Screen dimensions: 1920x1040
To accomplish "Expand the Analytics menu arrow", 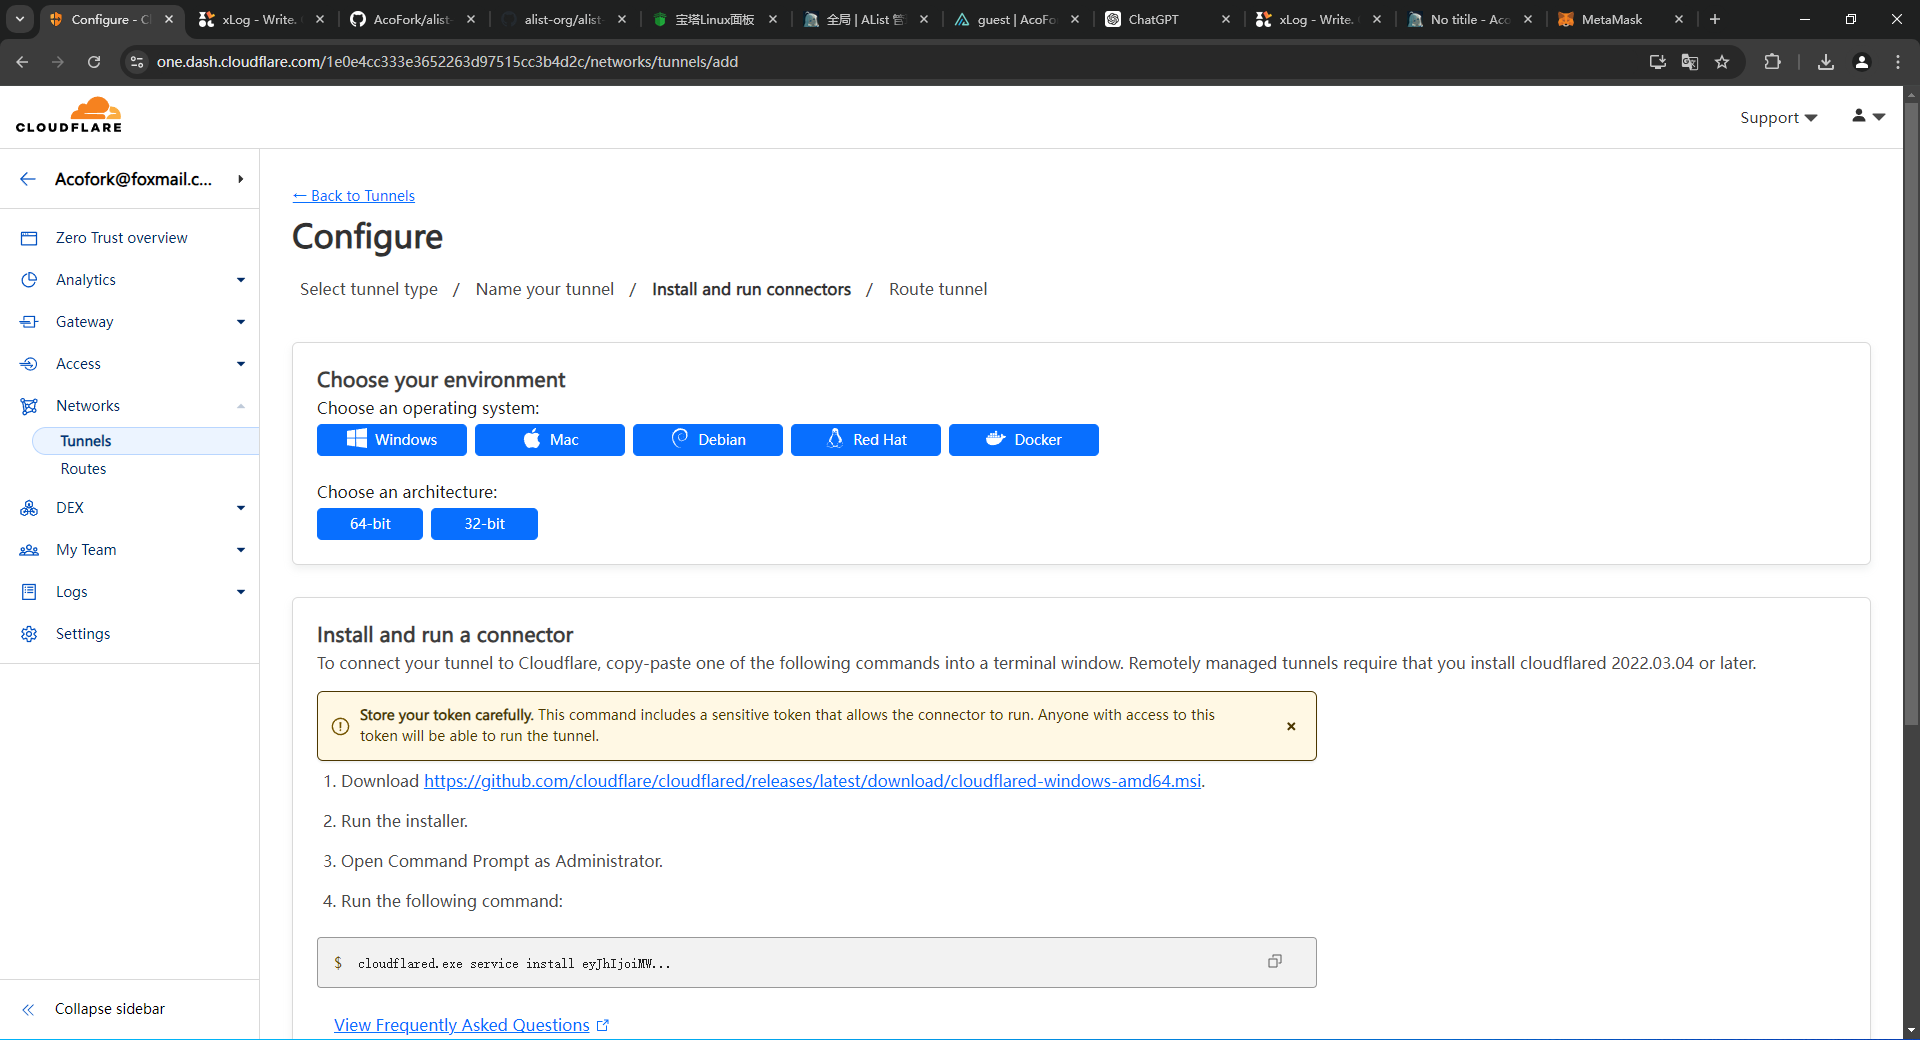I will (x=241, y=280).
